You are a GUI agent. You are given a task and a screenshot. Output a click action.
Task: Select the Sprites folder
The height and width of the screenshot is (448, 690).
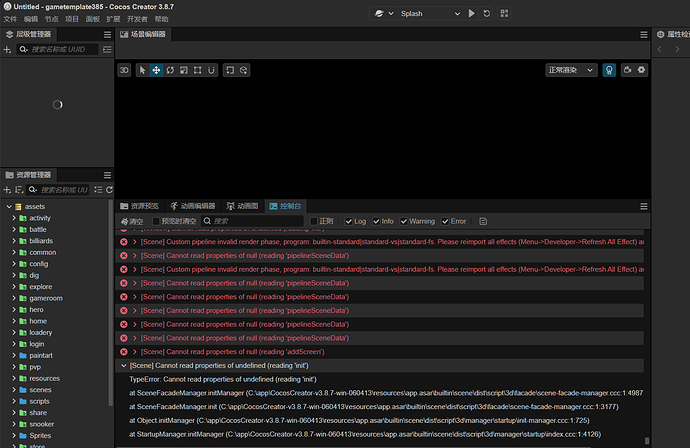[40, 435]
